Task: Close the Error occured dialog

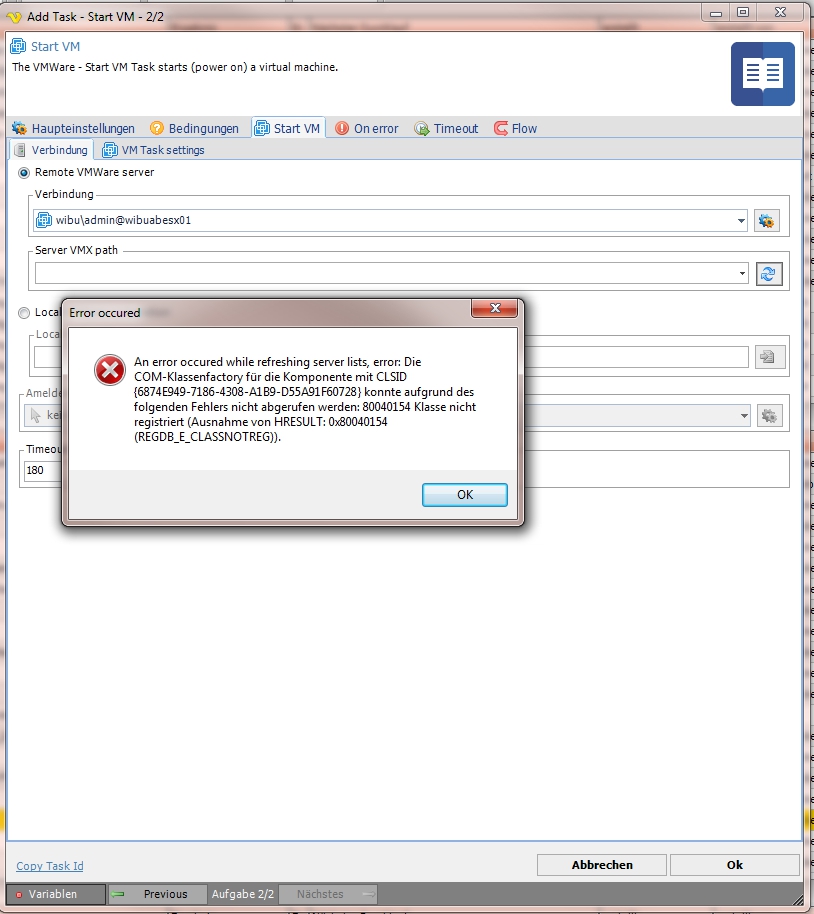Action: pos(494,312)
